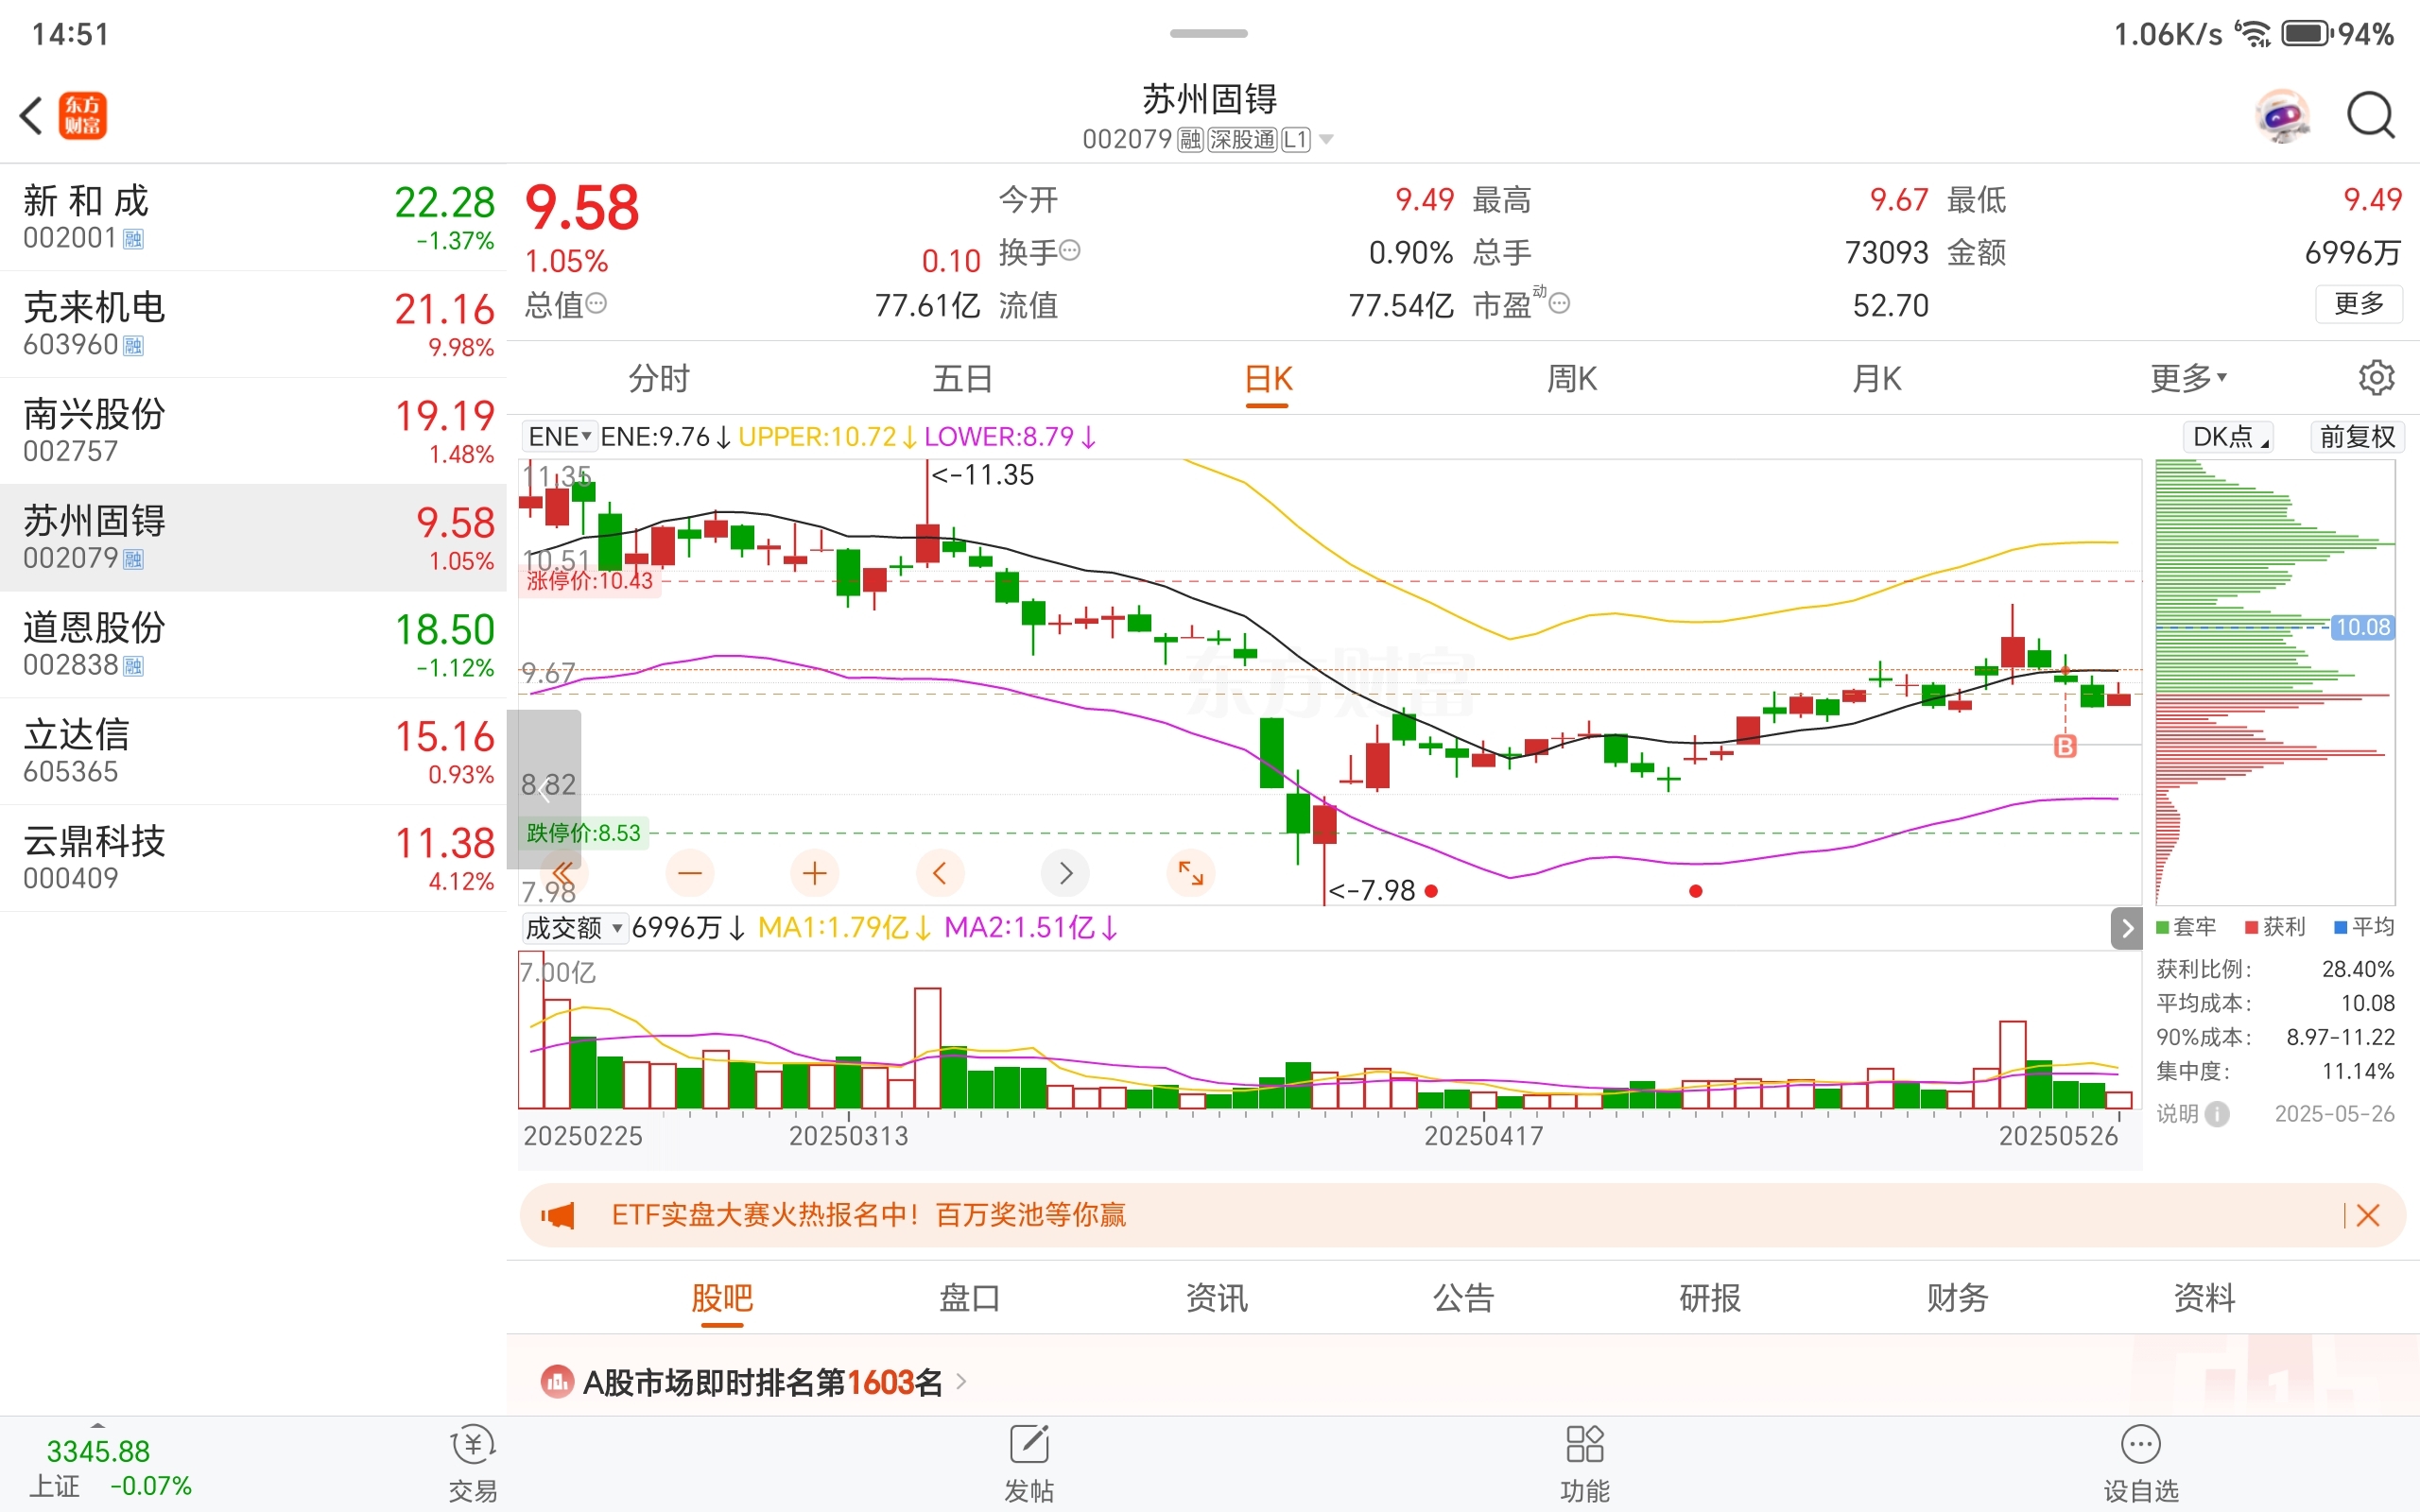Tap the blue 平均 legend swatch
The height and width of the screenshot is (1512, 2420).
tap(2340, 927)
